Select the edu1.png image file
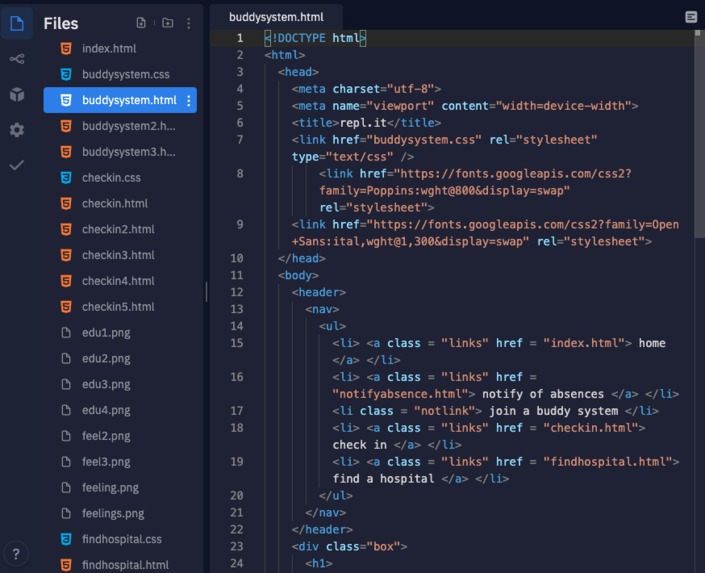Image resolution: width=705 pixels, height=573 pixels. point(120,333)
